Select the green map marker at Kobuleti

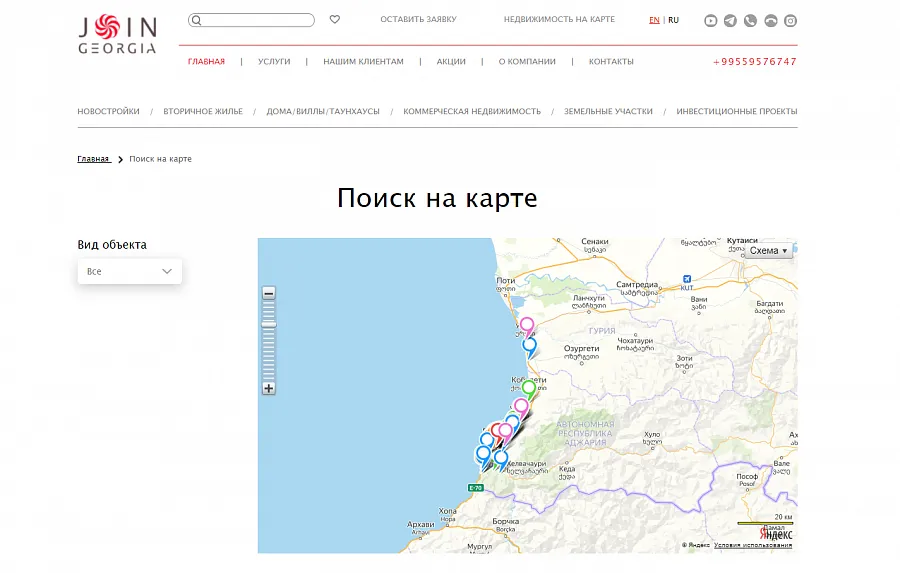coord(529,389)
